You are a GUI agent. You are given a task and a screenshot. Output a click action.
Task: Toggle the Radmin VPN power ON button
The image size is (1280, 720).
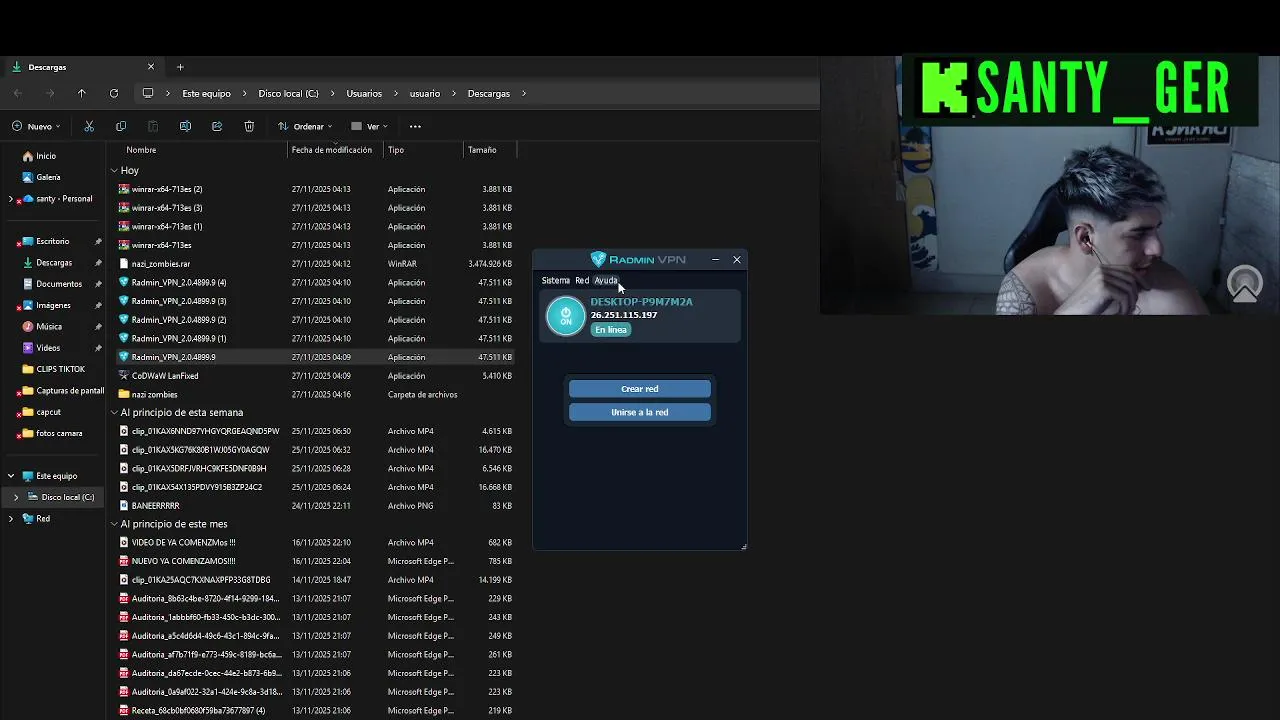pyautogui.click(x=566, y=316)
